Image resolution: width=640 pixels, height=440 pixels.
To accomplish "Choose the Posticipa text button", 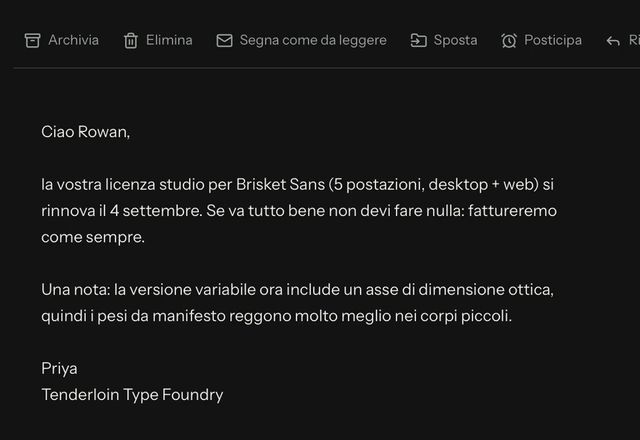I will coord(553,40).
